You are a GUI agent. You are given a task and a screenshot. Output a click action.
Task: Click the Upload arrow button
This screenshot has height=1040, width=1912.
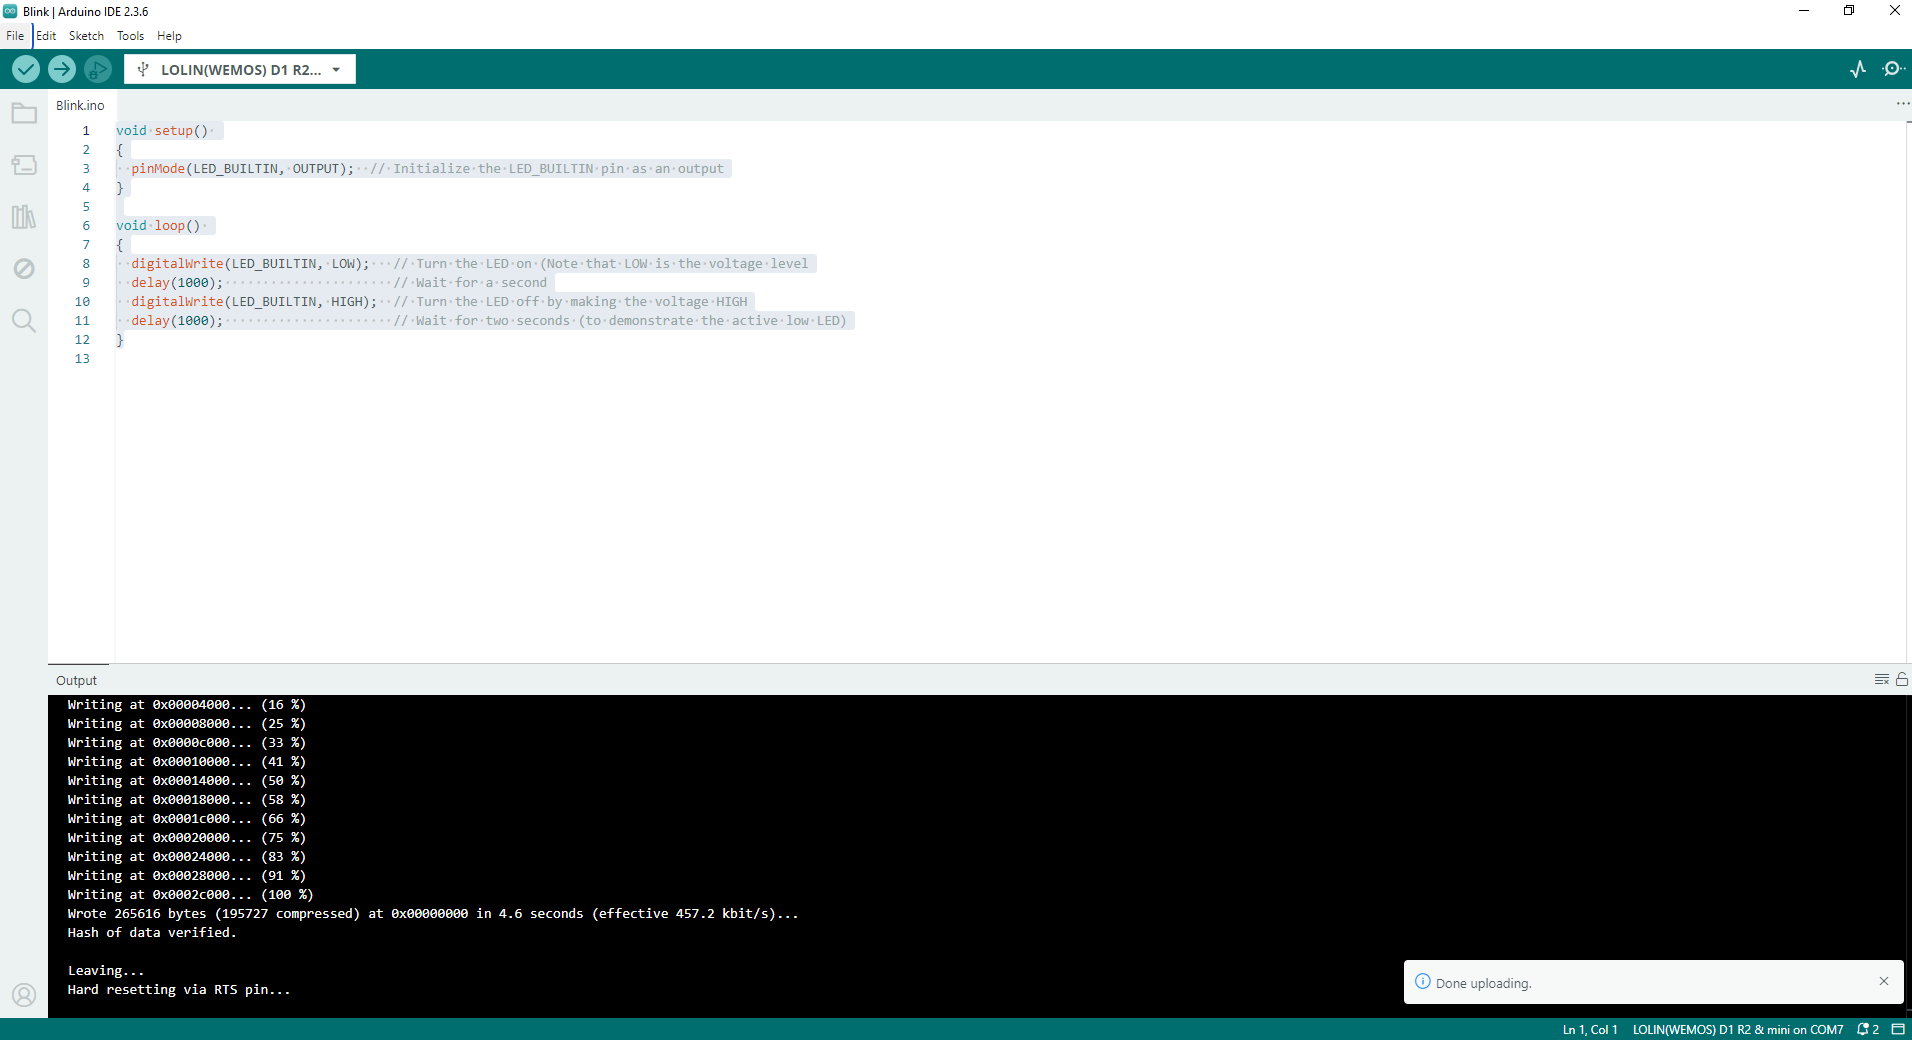61,69
